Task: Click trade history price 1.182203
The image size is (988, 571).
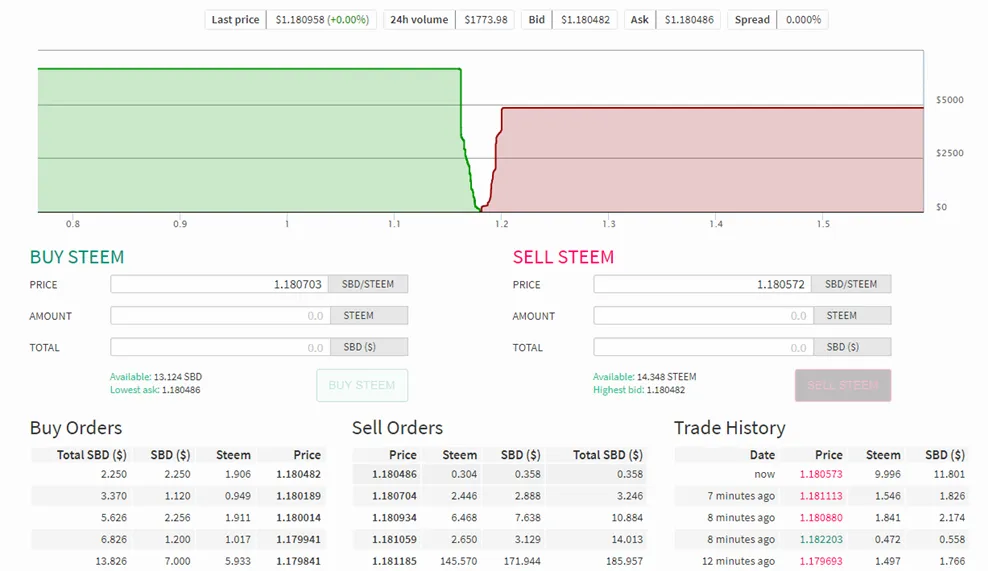Action: click(821, 539)
